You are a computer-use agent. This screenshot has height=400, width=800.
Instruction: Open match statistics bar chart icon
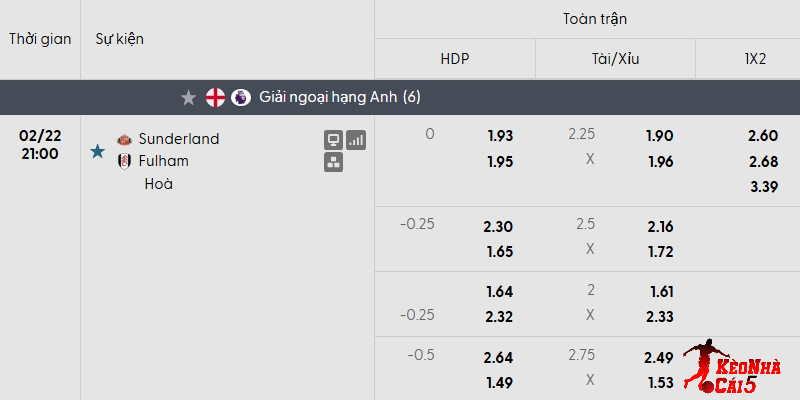356,140
